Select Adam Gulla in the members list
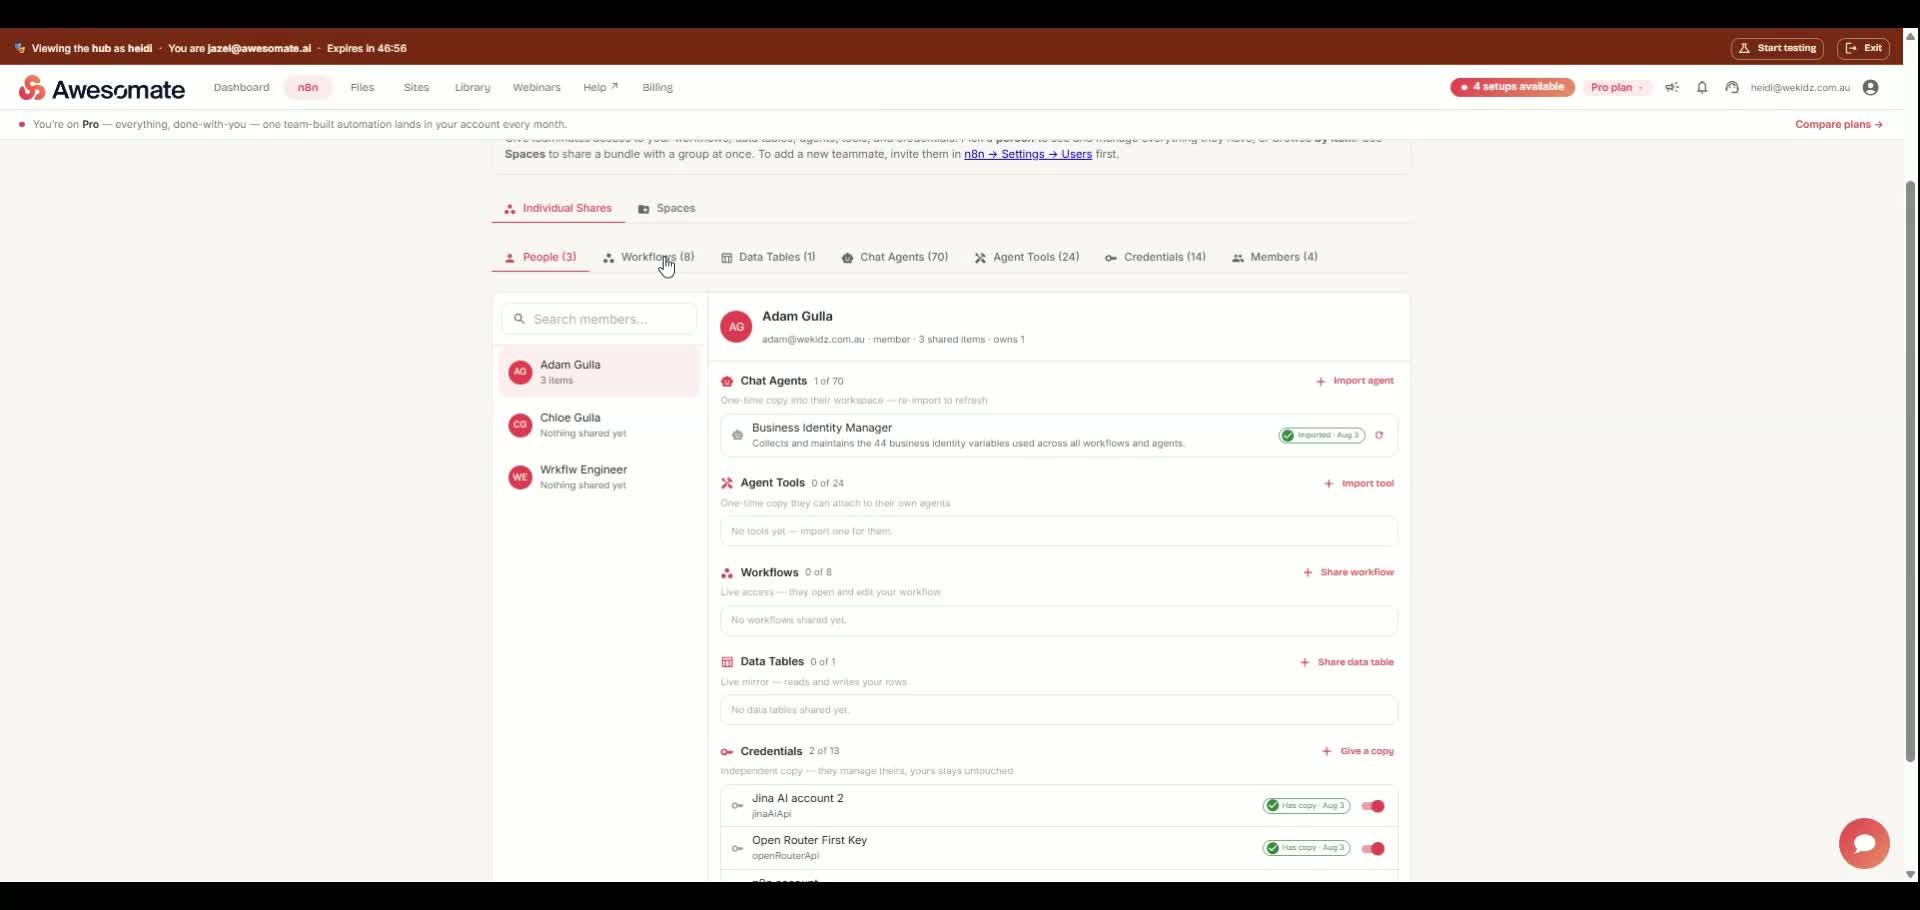This screenshot has width=1920, height=910. [x=599, y=372]
